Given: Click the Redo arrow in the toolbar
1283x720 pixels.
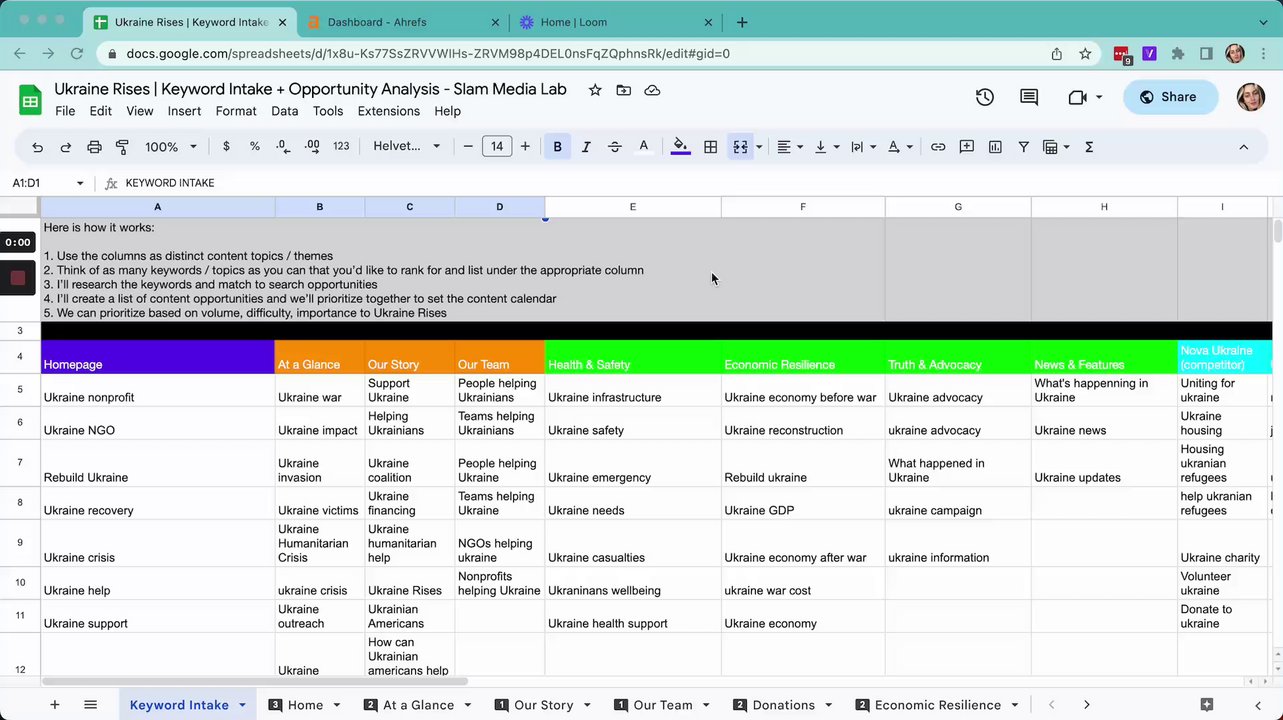Looking at the screenshot, I should [x=66, y=147].
